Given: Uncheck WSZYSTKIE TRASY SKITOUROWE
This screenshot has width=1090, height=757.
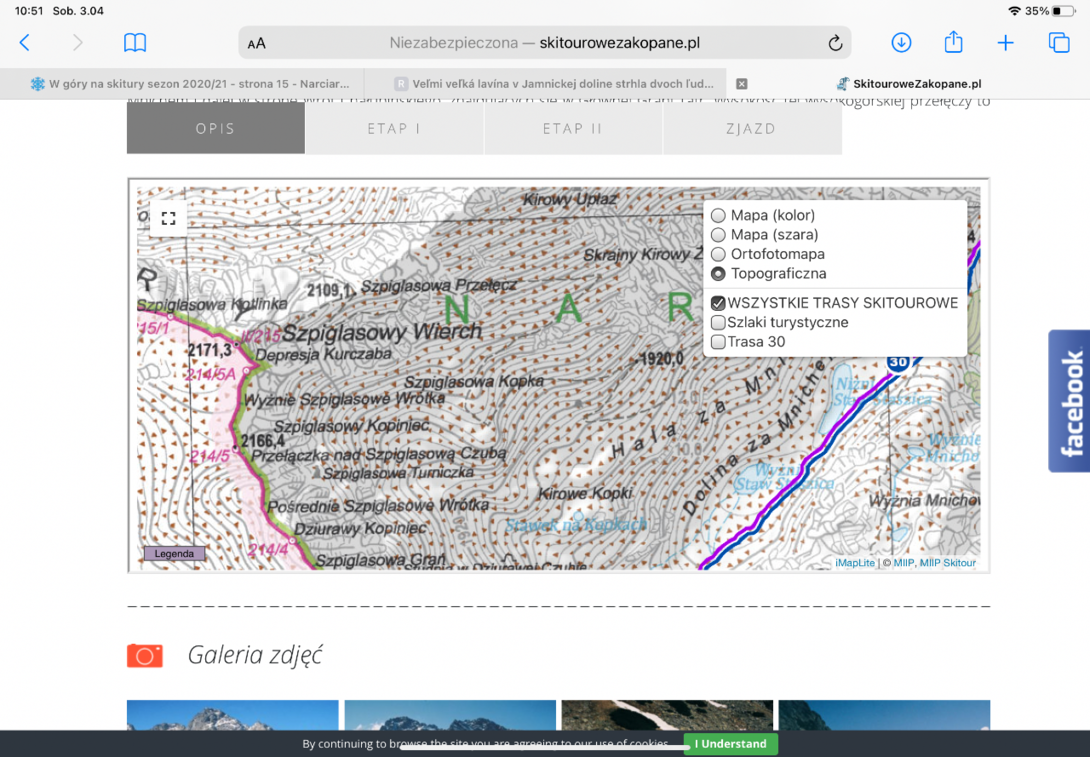Looking at the screenshot, I should click(x=718, y=303).
